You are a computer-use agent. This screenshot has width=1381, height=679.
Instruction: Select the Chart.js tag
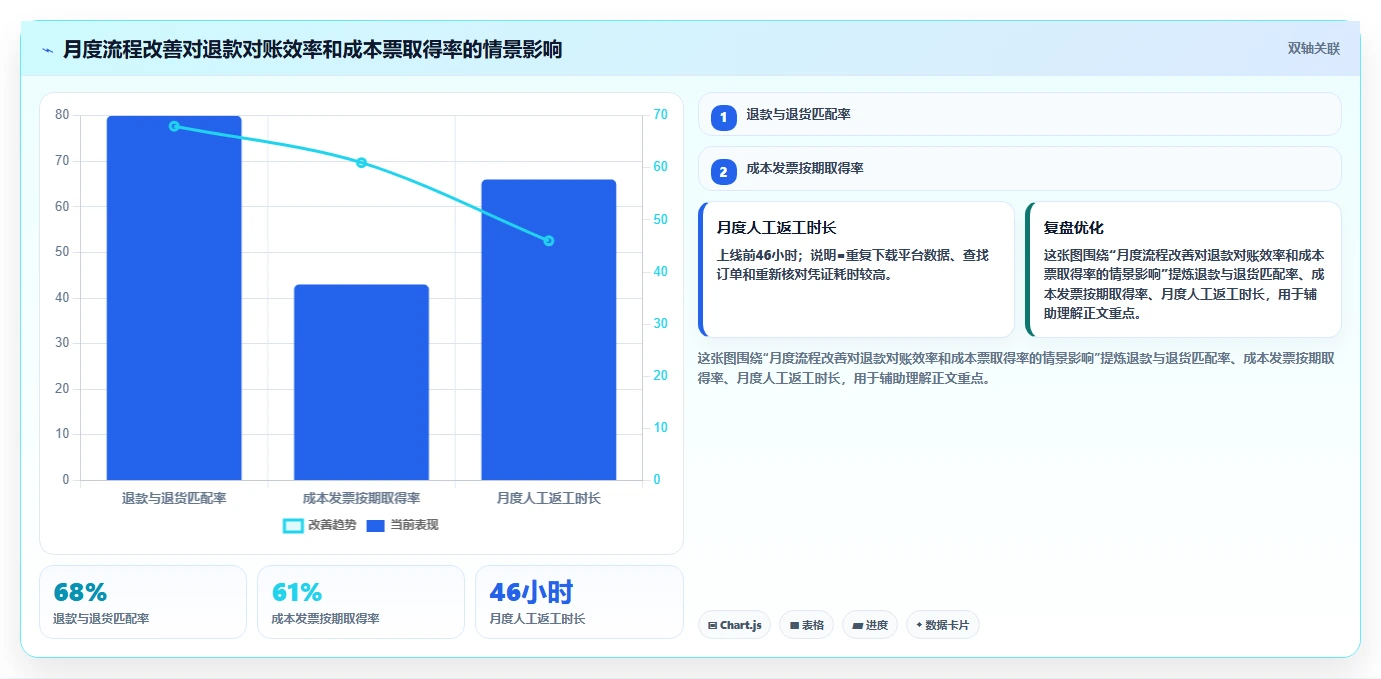pos(734,625)
